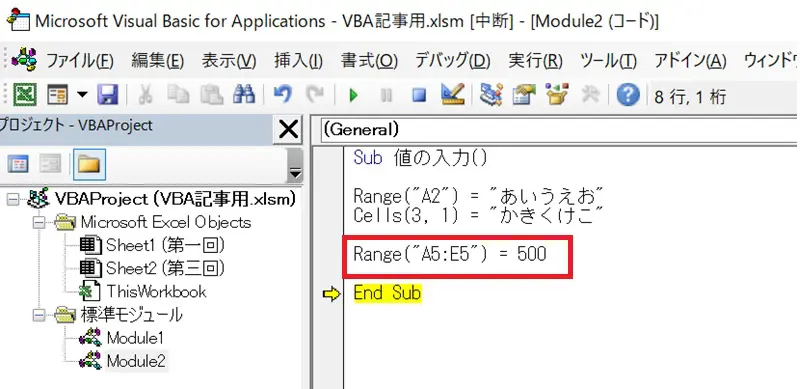This screenshot has width=800, height=389.
Task: Open the Insert object dropdown arrow
Action: click(x=82, y=95)
